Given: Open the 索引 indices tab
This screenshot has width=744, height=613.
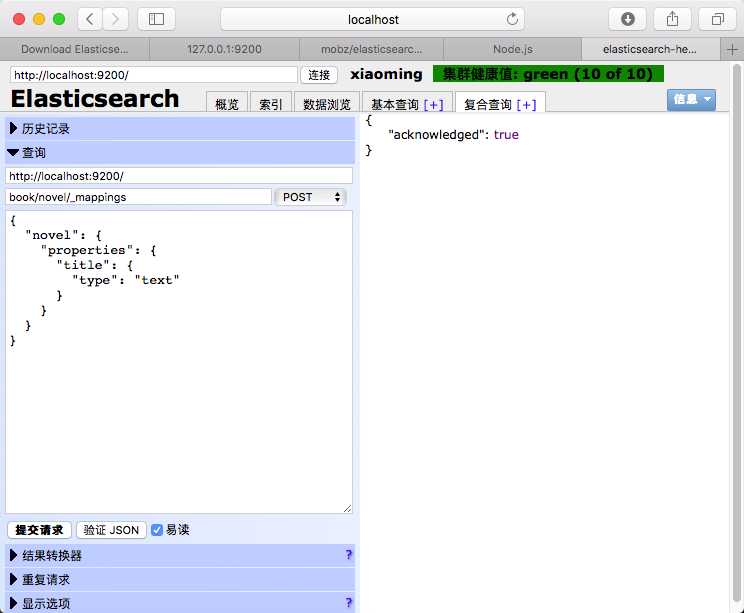Looking at the screenshot, I should pos(270,103).
